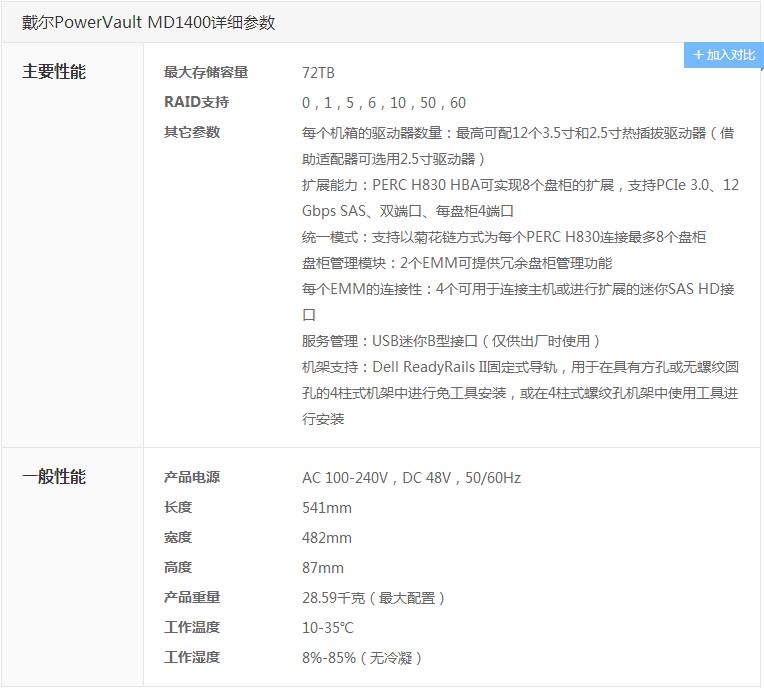
Task: Click the RAID levels value 0,1,5,6,10,50,60
Action: click(x=384, y=103)
